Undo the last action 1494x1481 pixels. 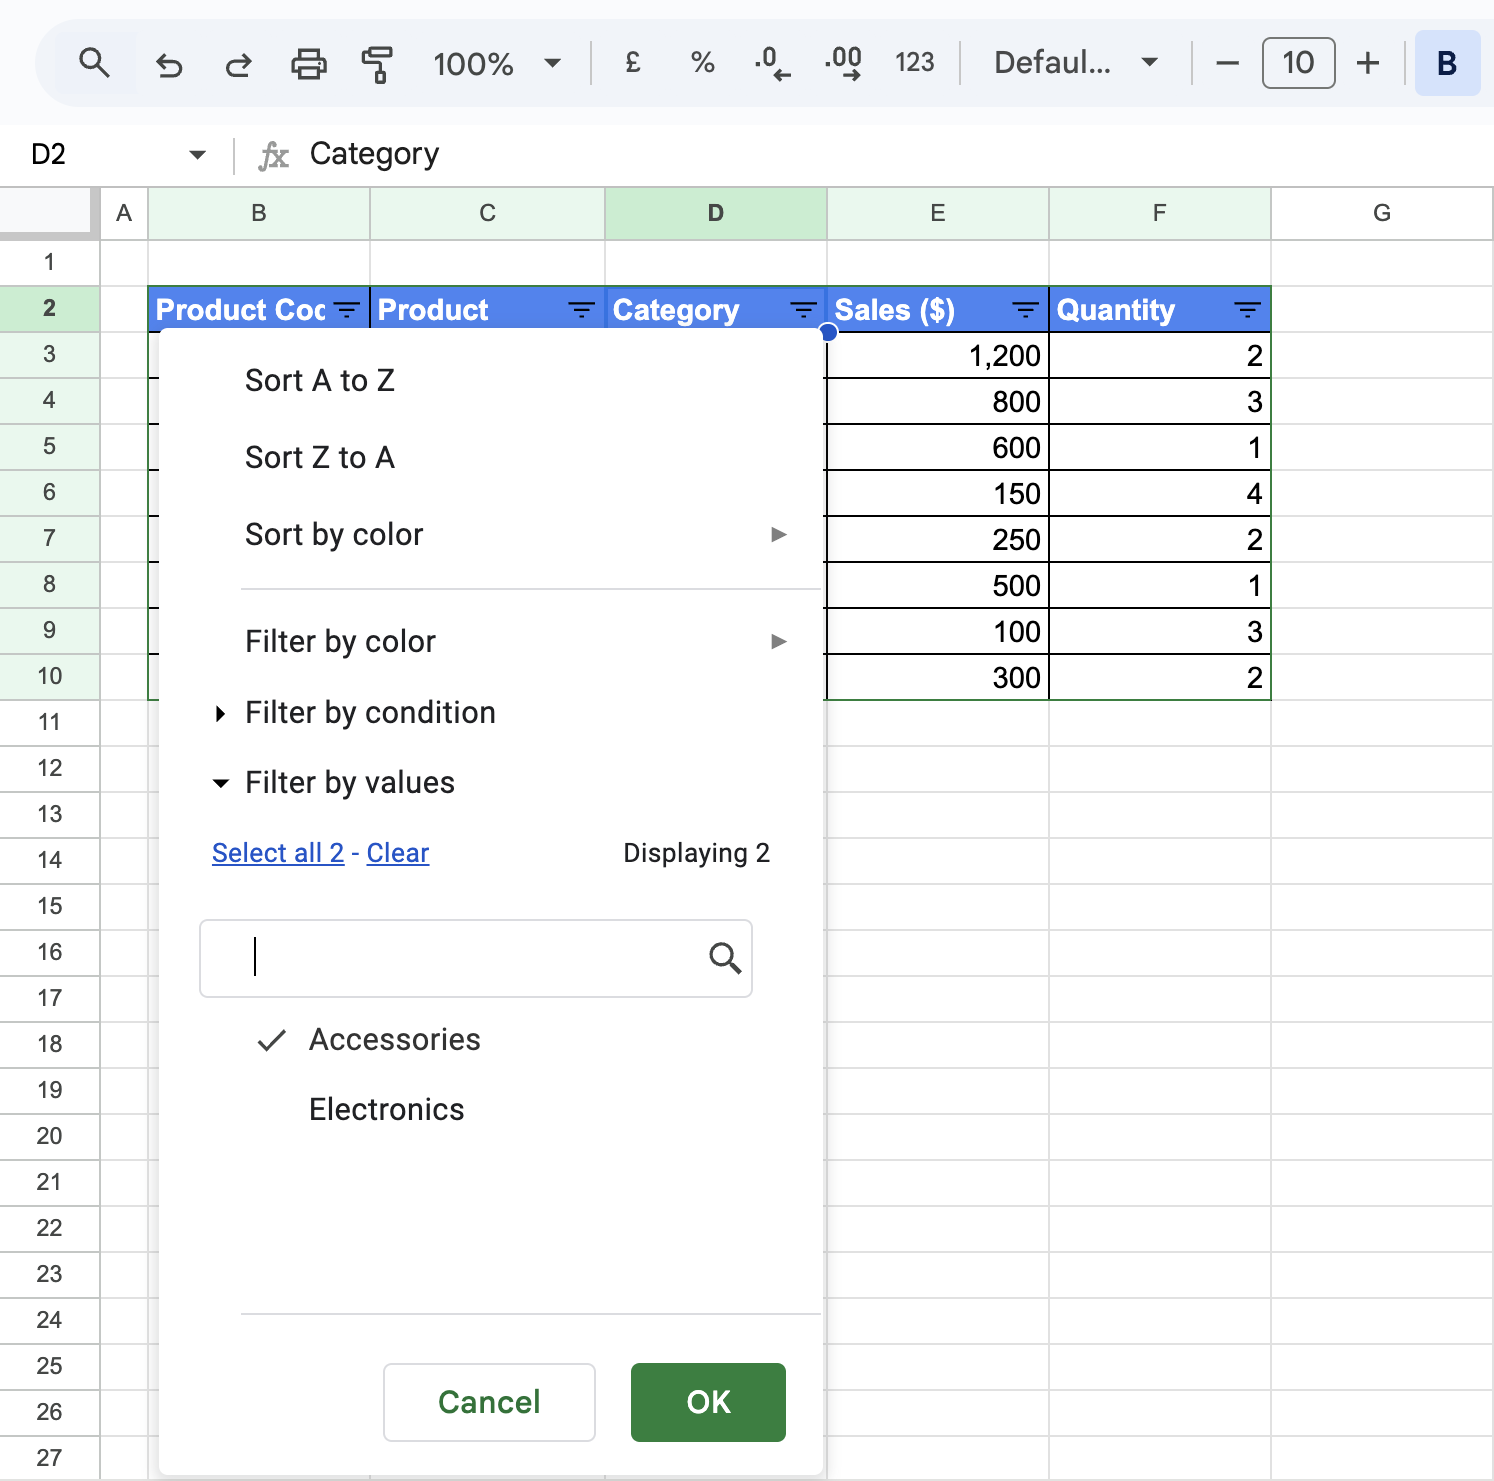point(169,64)
